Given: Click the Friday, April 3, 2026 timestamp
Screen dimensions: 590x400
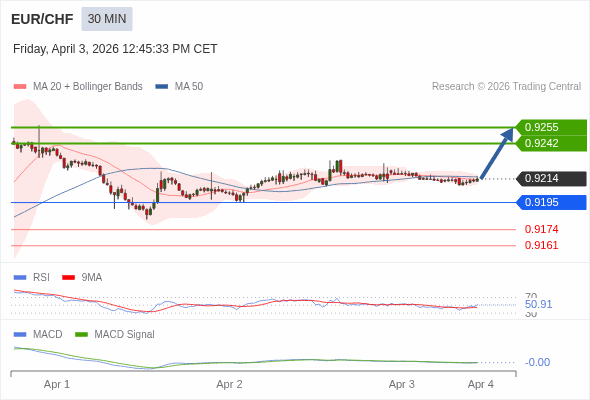Looking at the screenshot, I should click(115, 49).
